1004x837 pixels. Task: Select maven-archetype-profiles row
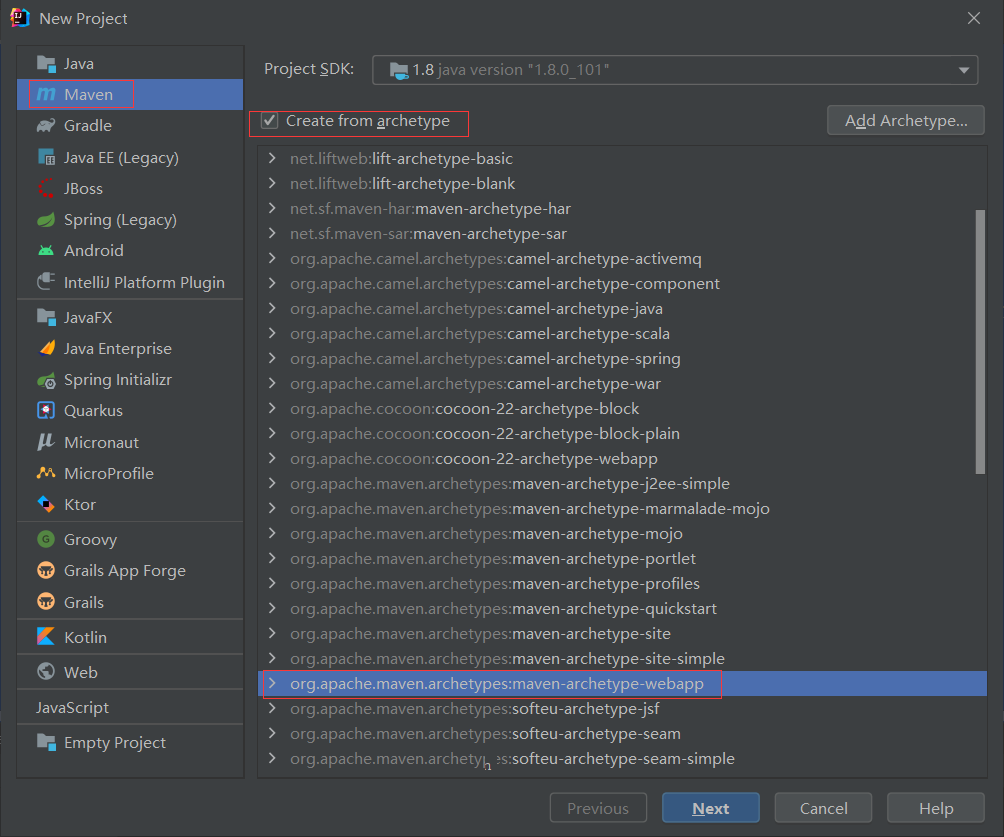point(622,583)
